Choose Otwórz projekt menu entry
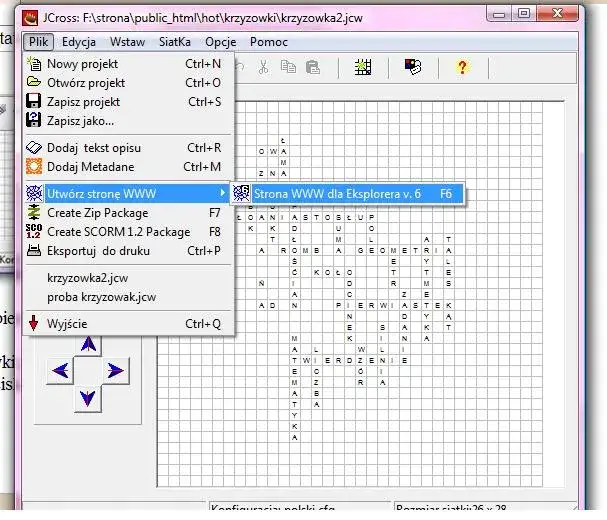607x520 pixels. click(x=128, y=83)
